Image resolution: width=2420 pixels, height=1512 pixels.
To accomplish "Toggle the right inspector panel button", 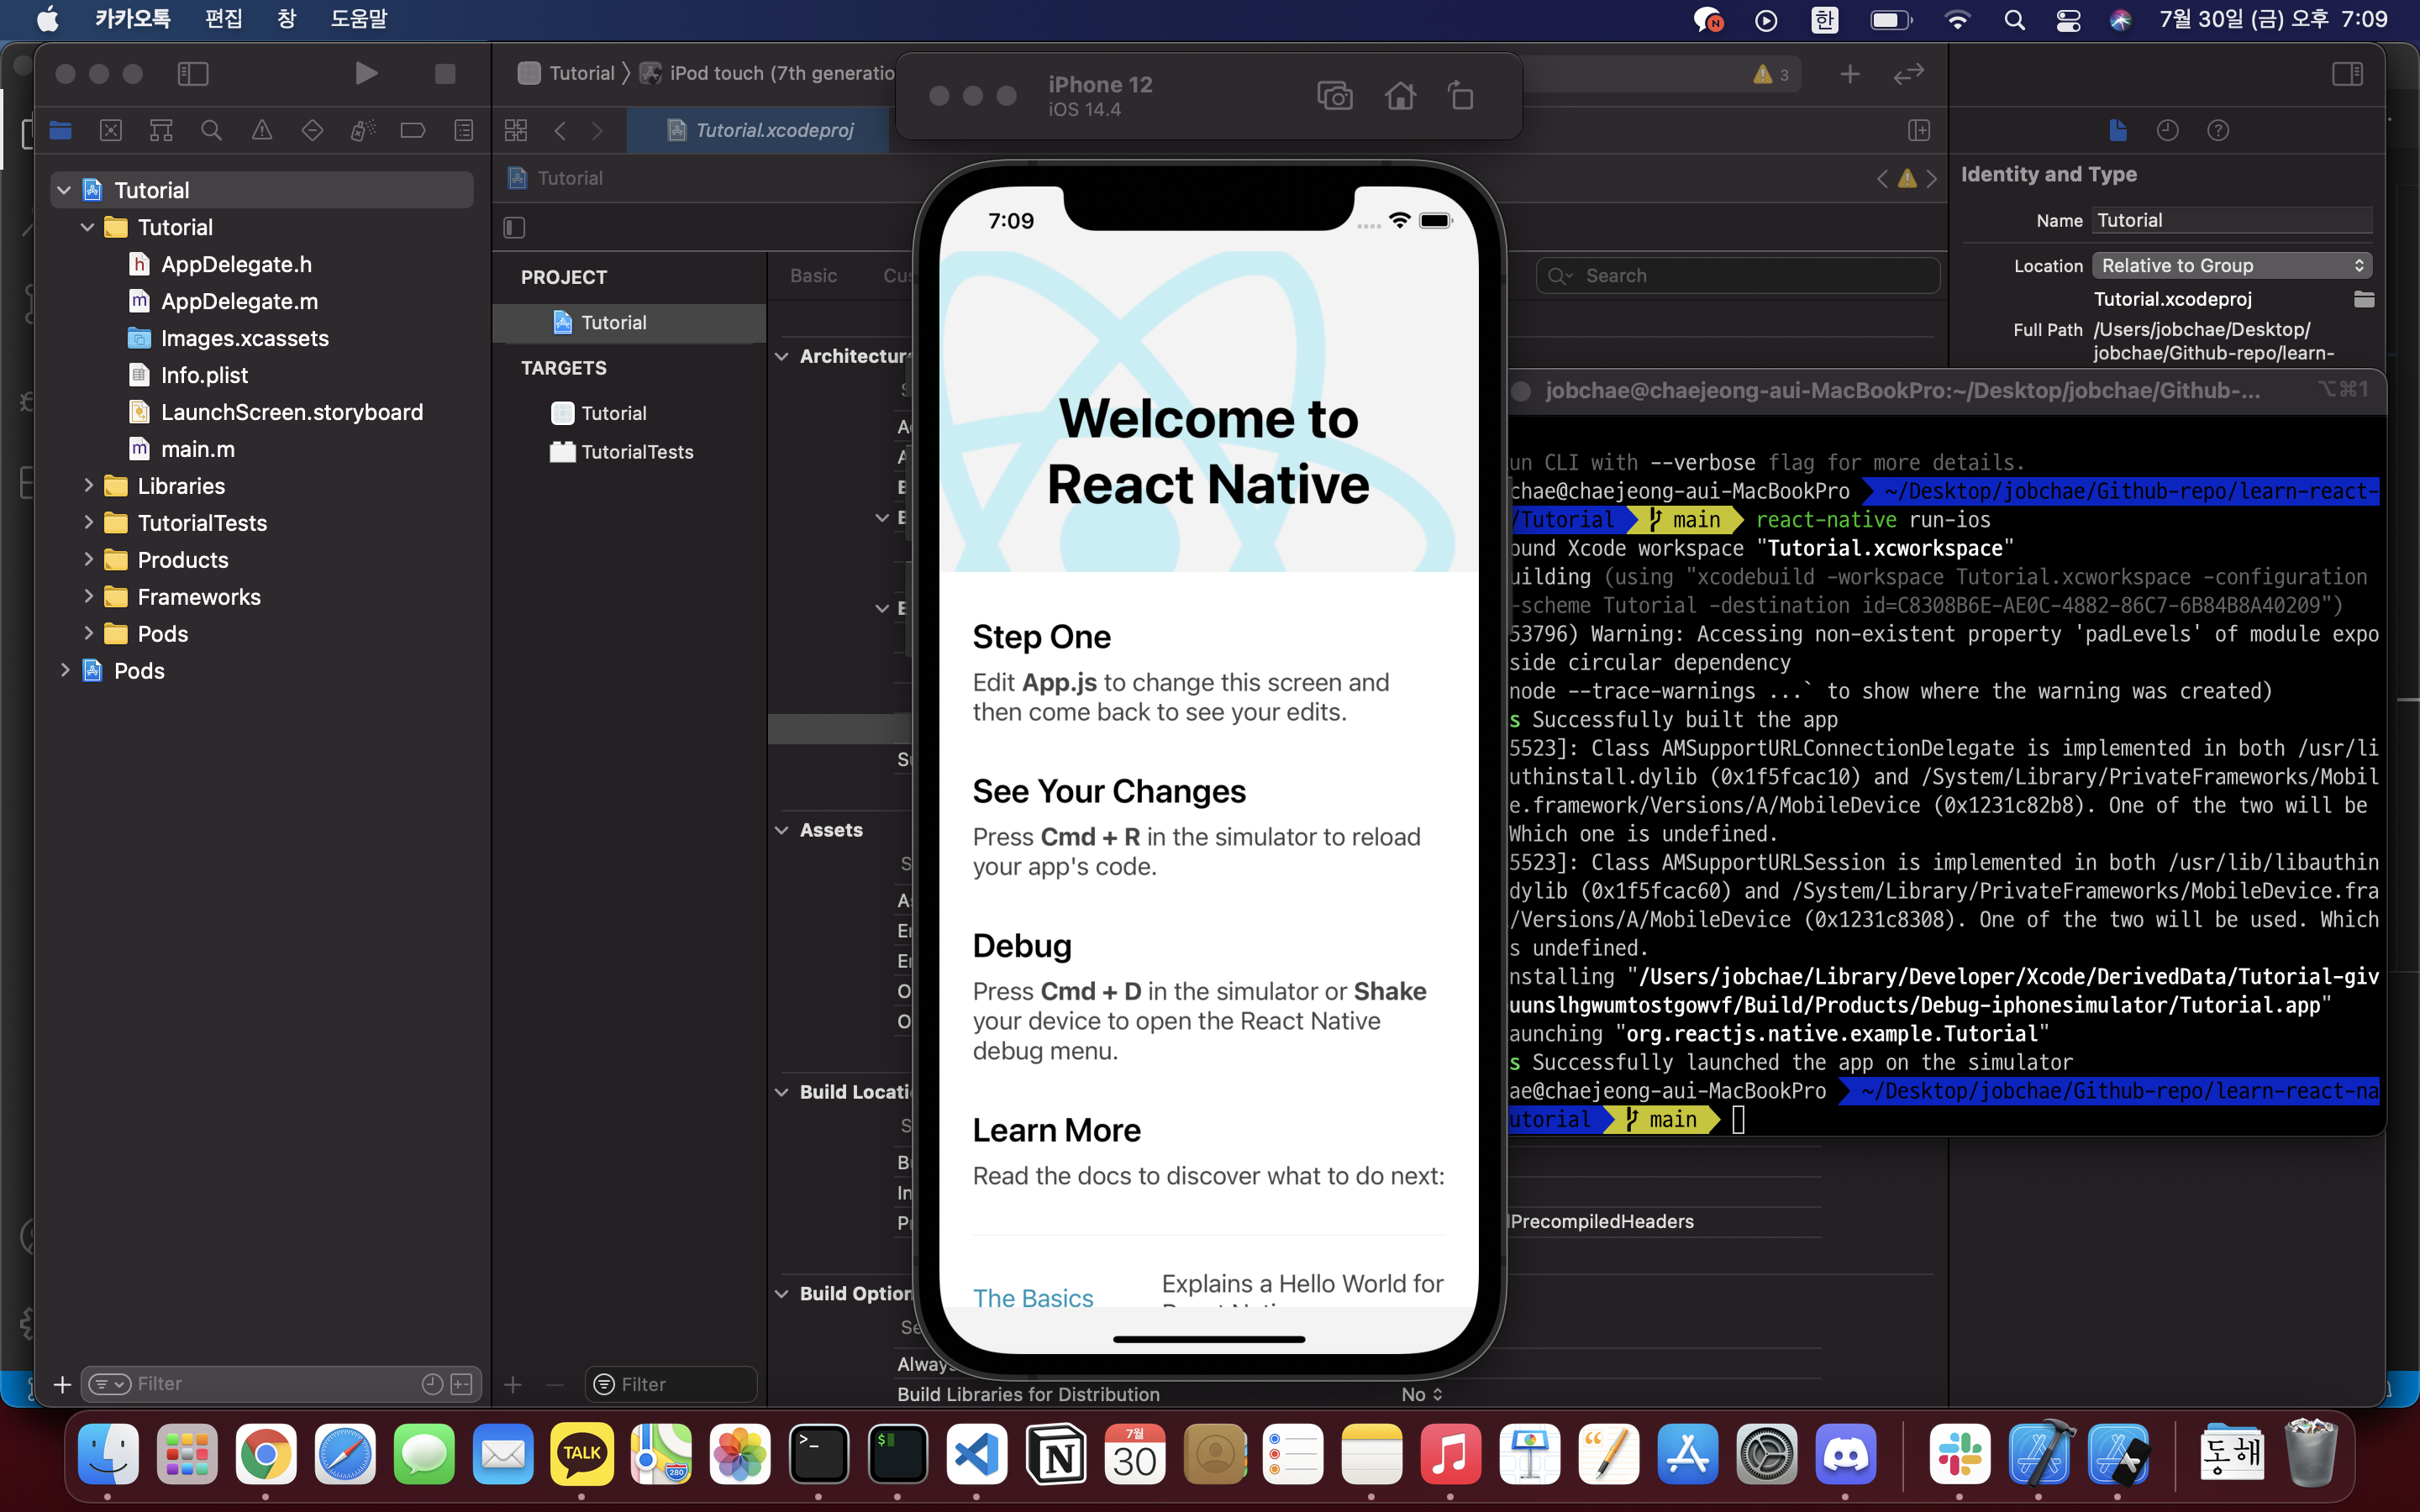I will (2346, 73).
